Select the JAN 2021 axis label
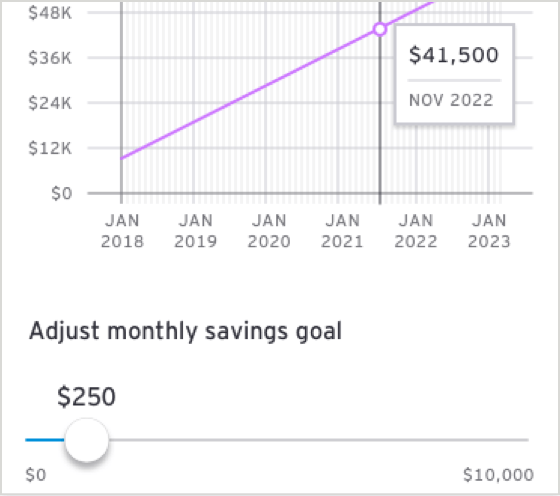The image size is (560, 496). (342, 231)
